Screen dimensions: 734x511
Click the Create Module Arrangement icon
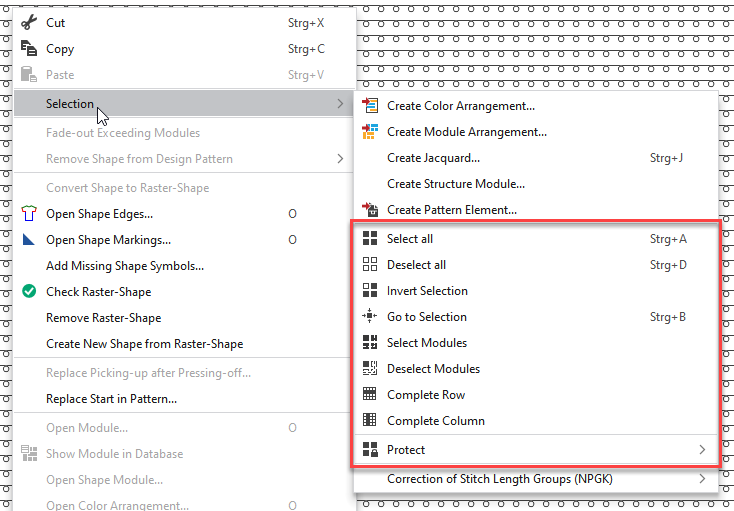(370, 131)
